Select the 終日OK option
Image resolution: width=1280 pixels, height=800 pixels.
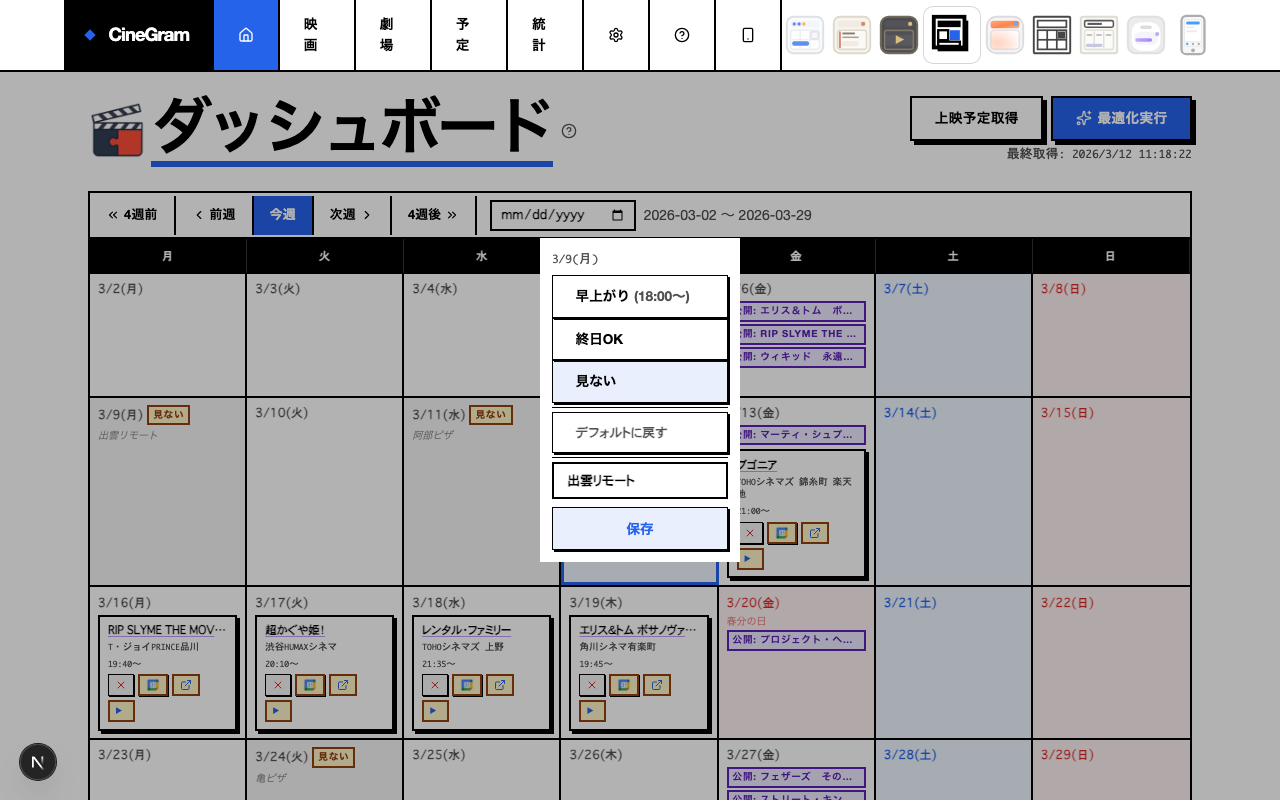click(640, 339)
